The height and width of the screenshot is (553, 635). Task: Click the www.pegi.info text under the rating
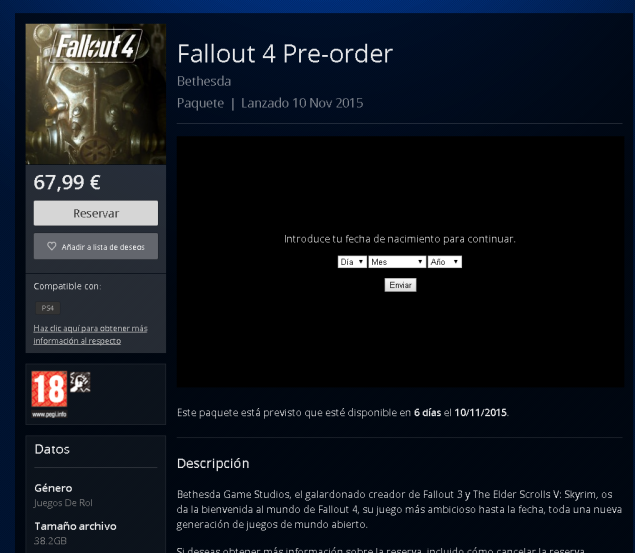tap(49, 414)
